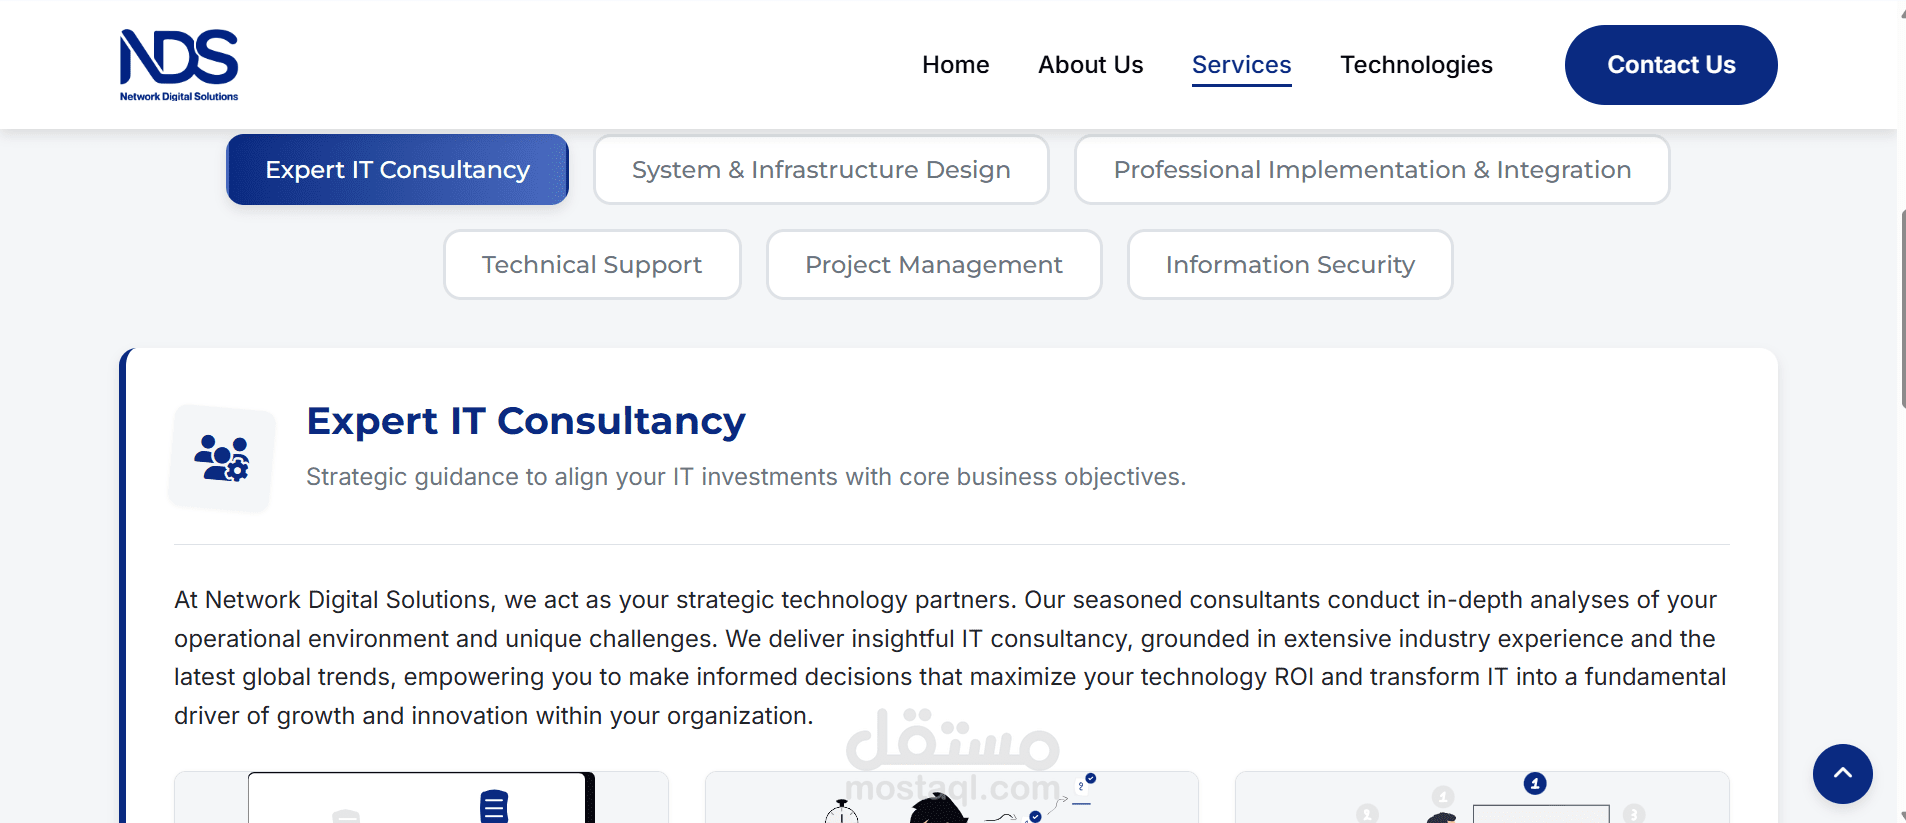The width and height of the screenshot is (1906, 823).
Task: Click the NDS Network Digital Solutions logo
Action: click(x=179, y=65)
